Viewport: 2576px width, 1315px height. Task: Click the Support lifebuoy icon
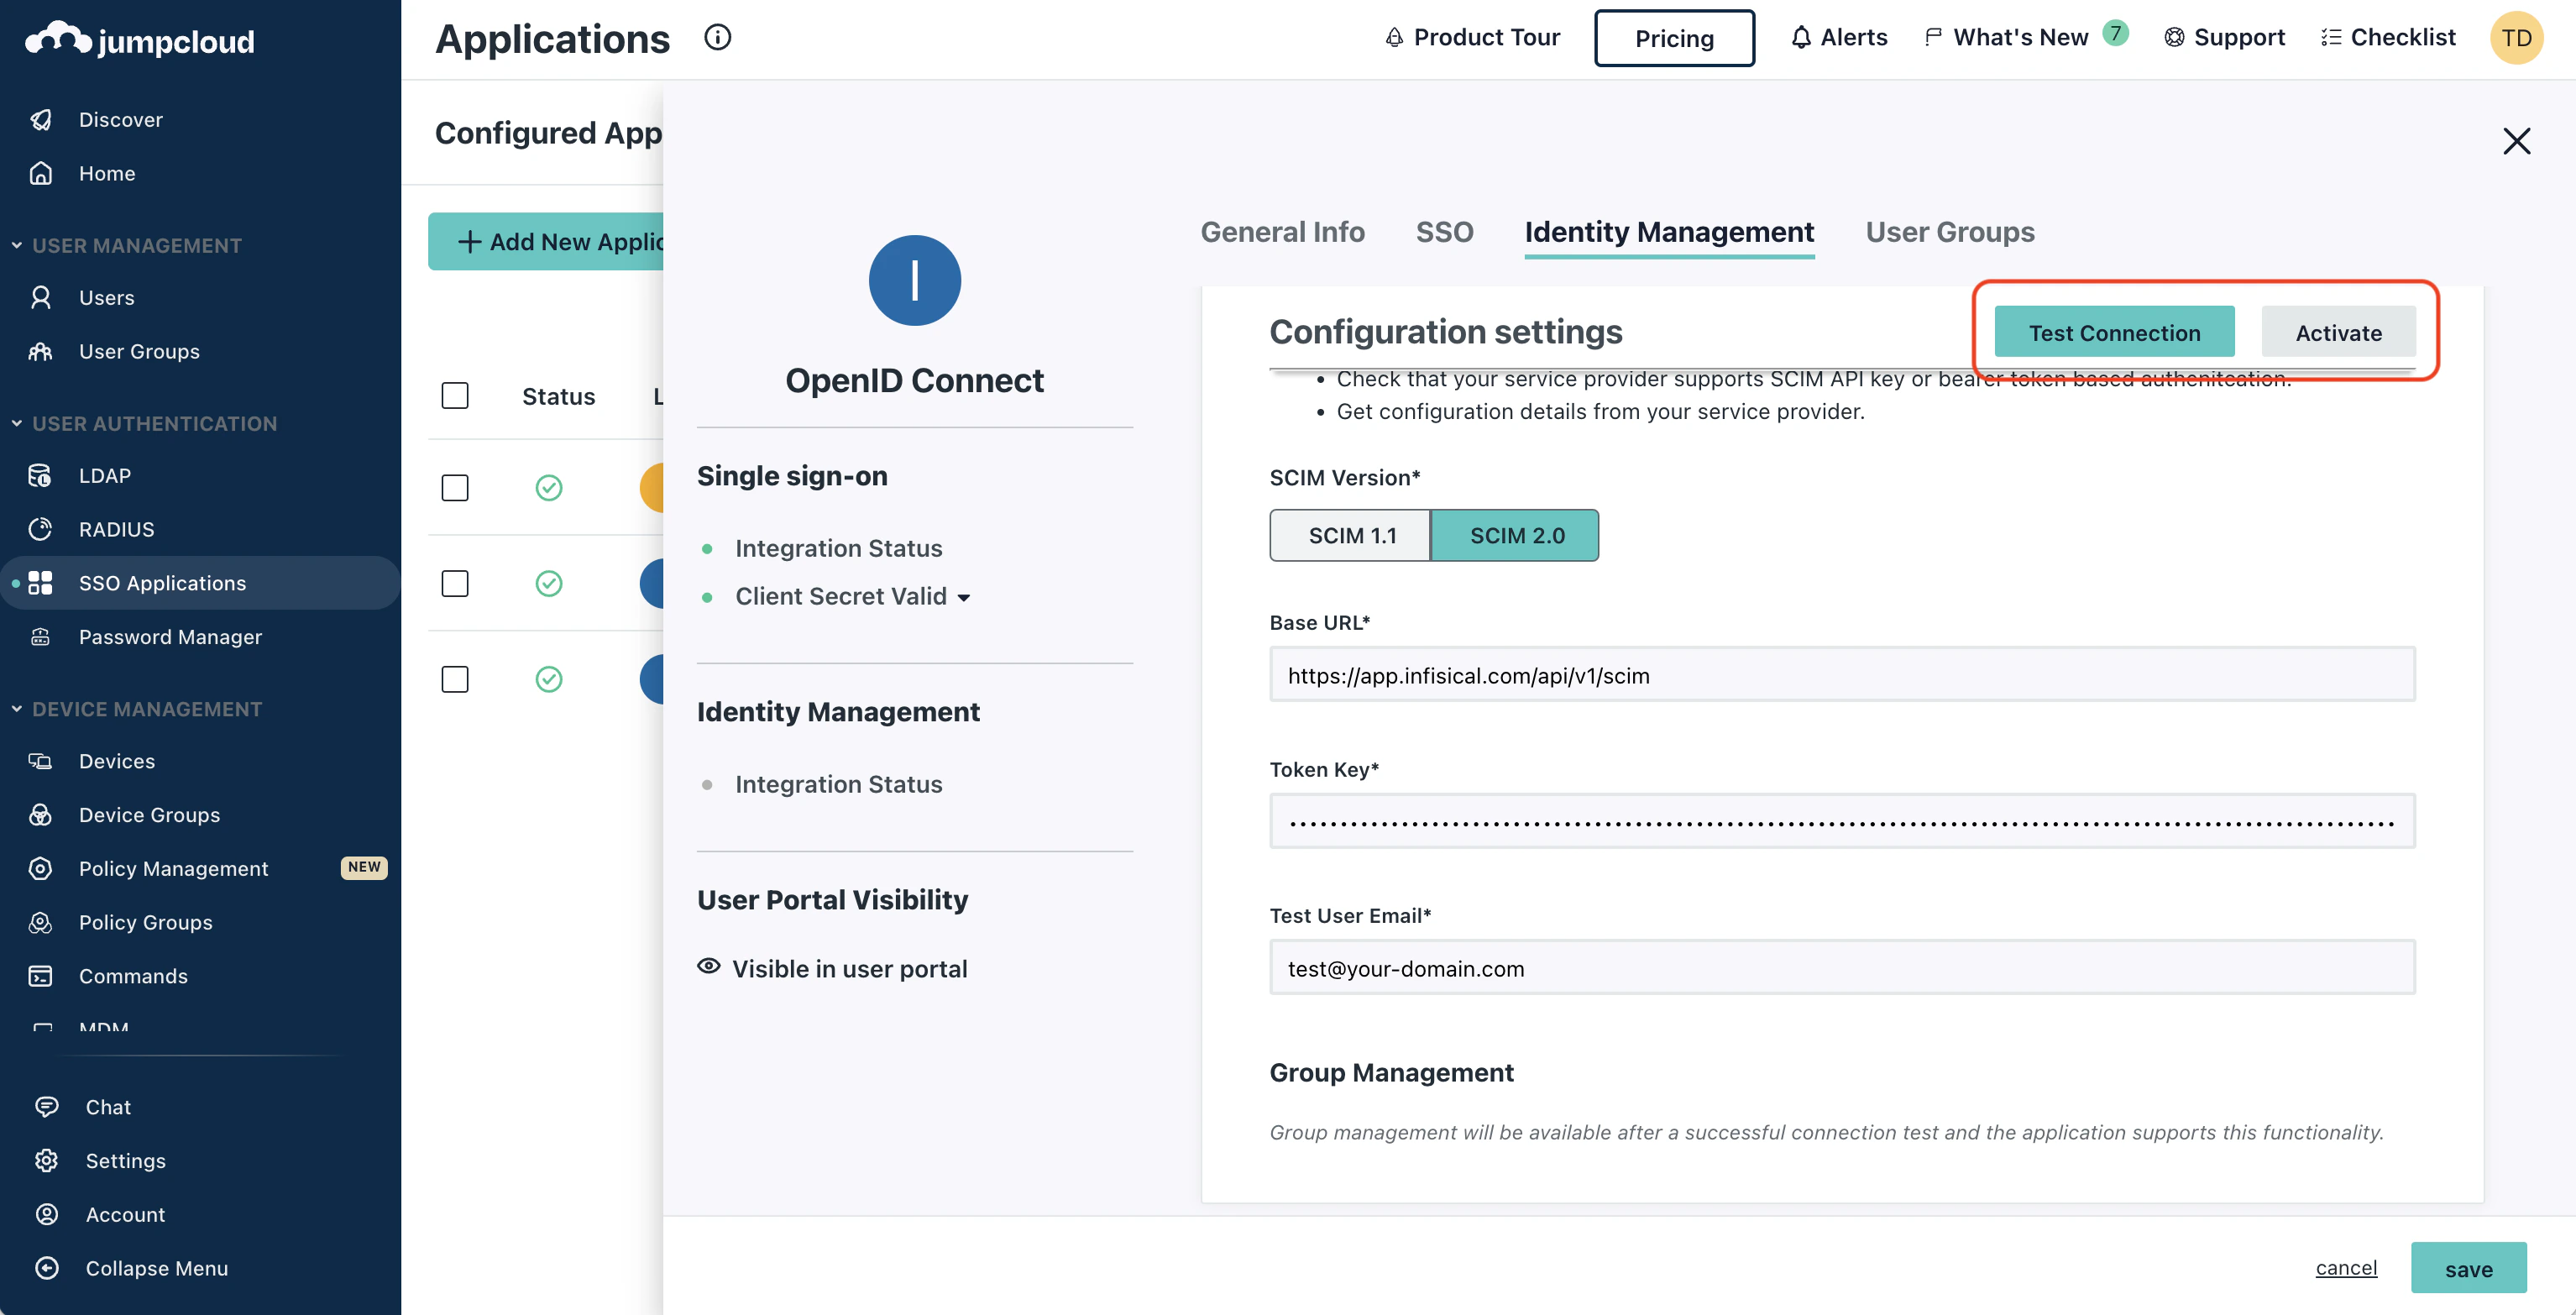click(2174, 38)
